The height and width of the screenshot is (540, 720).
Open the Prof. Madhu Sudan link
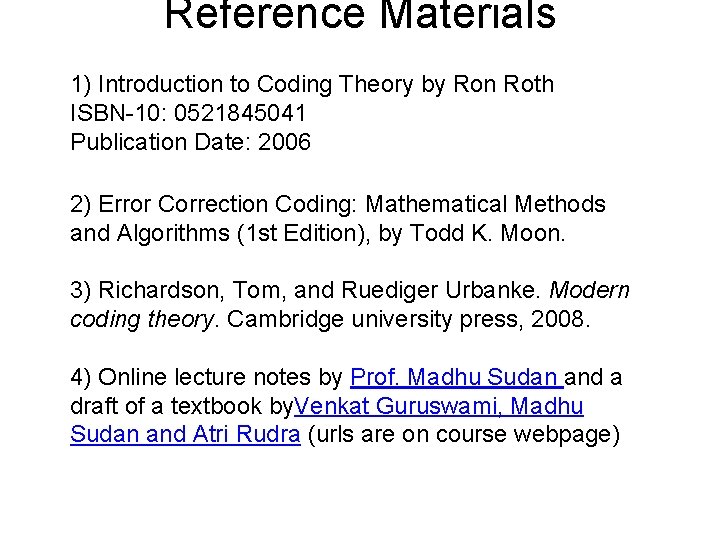[457, 377]
